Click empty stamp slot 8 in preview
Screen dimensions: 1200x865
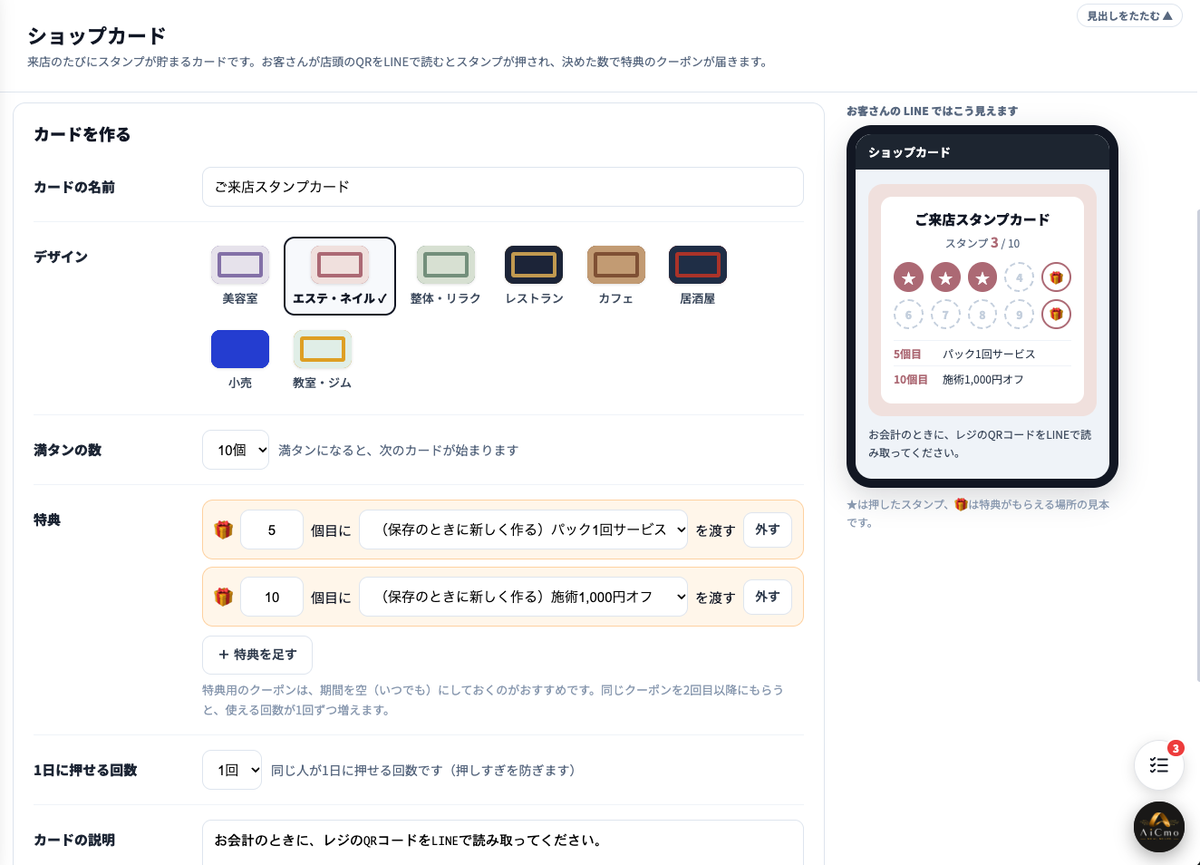pos(982,315)
